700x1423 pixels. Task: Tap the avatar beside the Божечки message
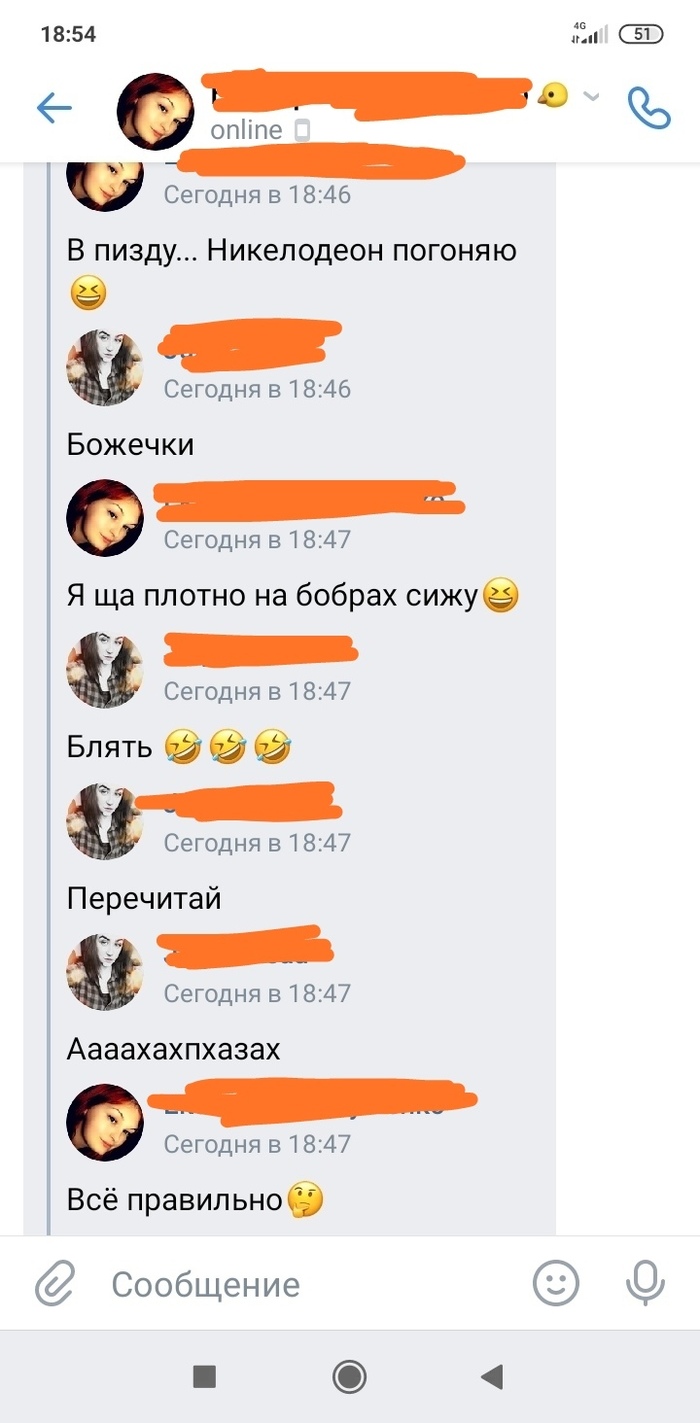(105, 367)
